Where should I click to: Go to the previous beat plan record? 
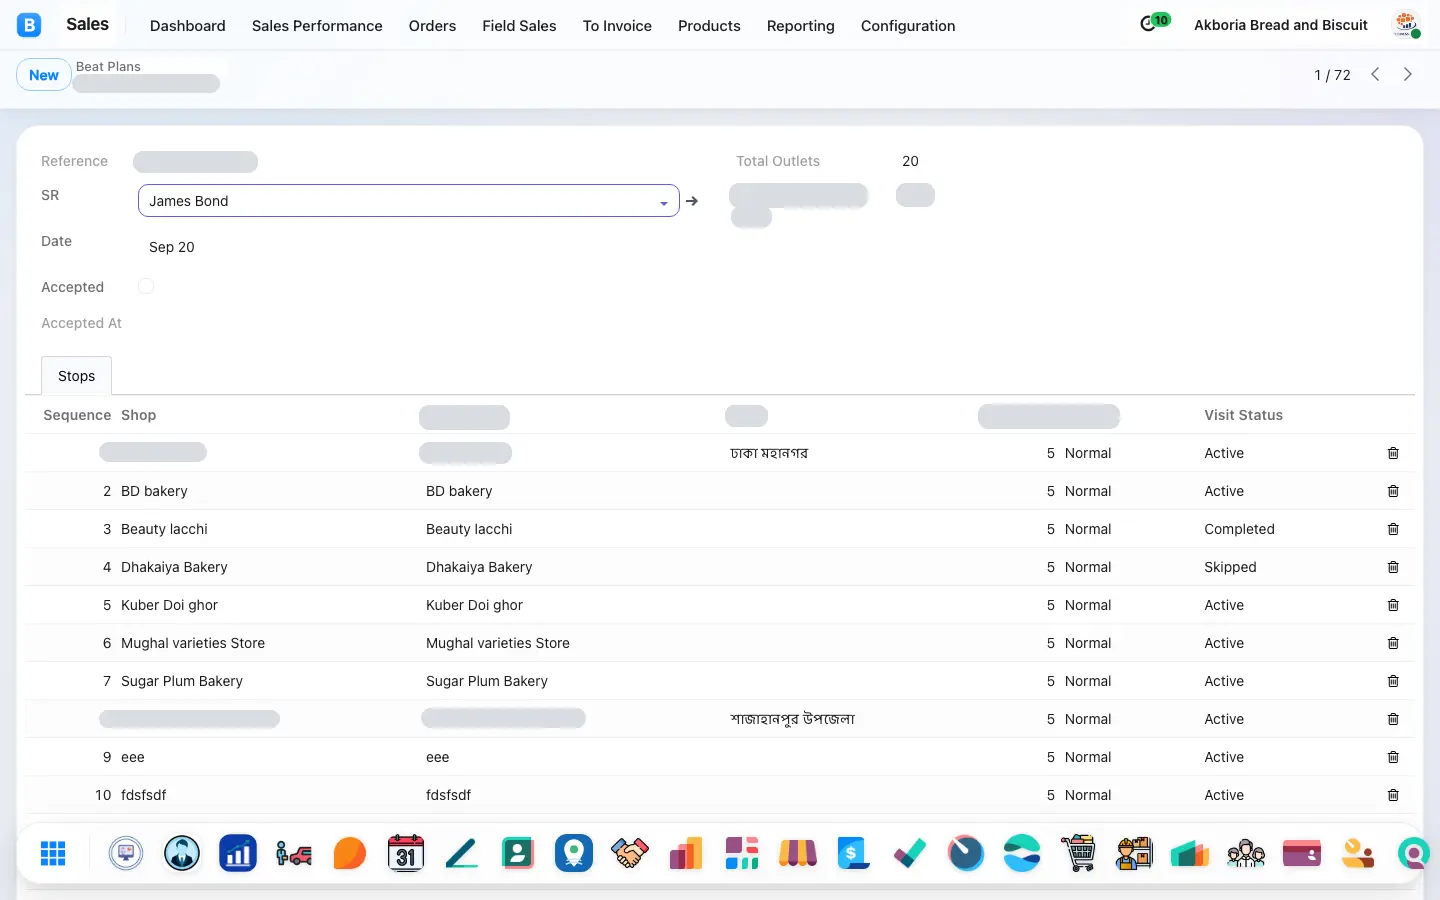[1375, 75]
